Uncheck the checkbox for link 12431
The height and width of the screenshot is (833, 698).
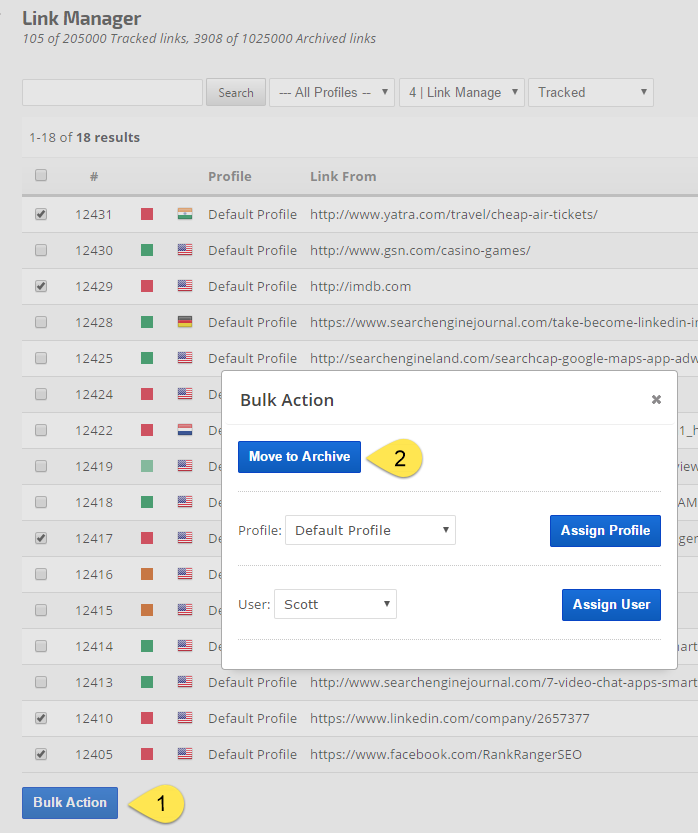41,214
